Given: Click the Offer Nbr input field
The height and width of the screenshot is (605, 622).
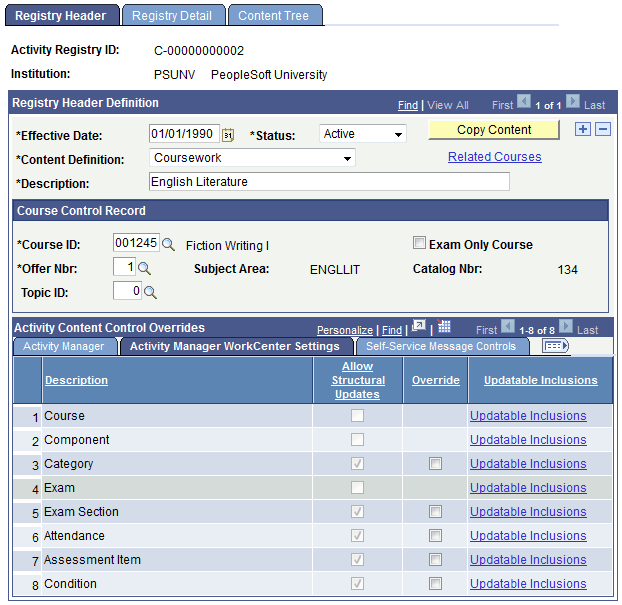Looking at the screenshot, I should pos(124,267).
